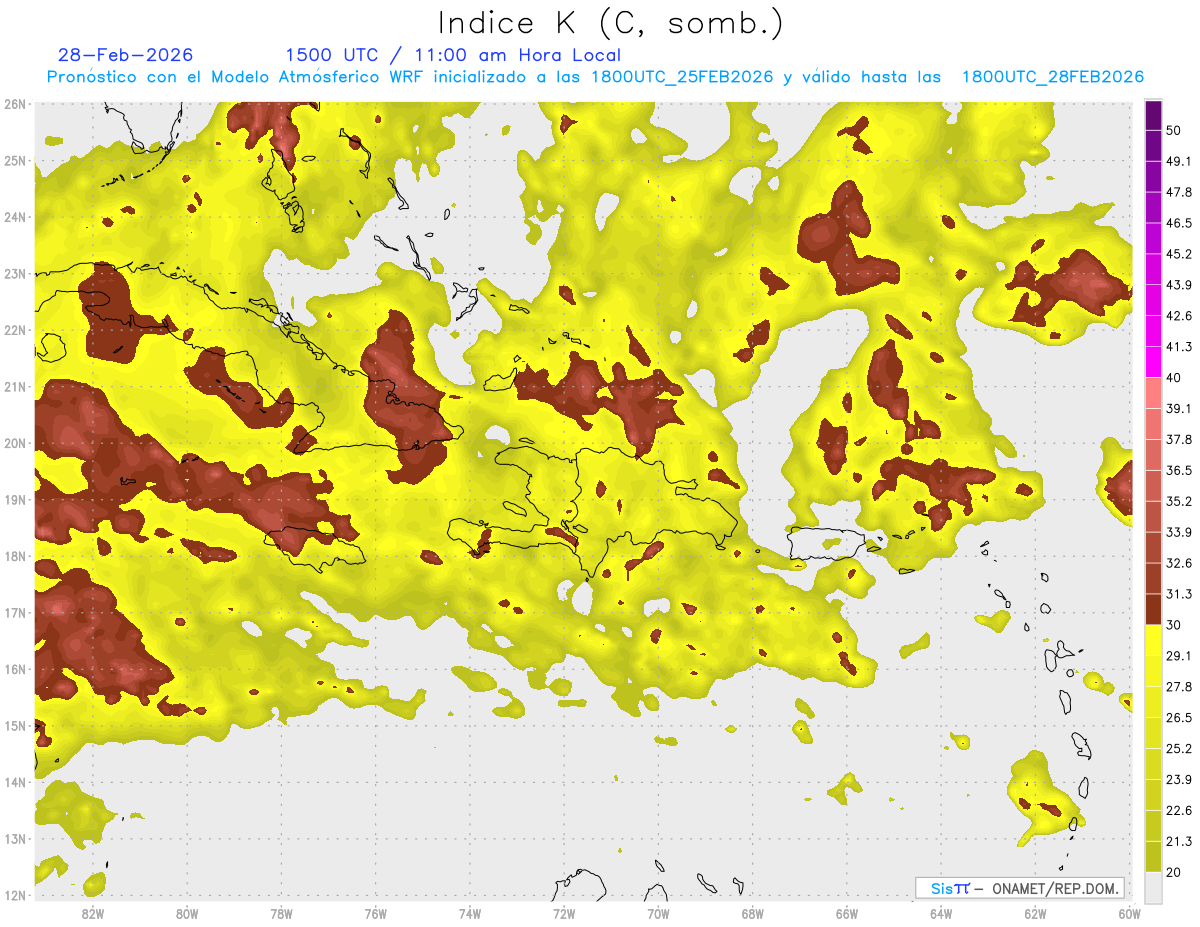
Task: Click the '26.5' colorbar label
Action: tap(1178, 718)
